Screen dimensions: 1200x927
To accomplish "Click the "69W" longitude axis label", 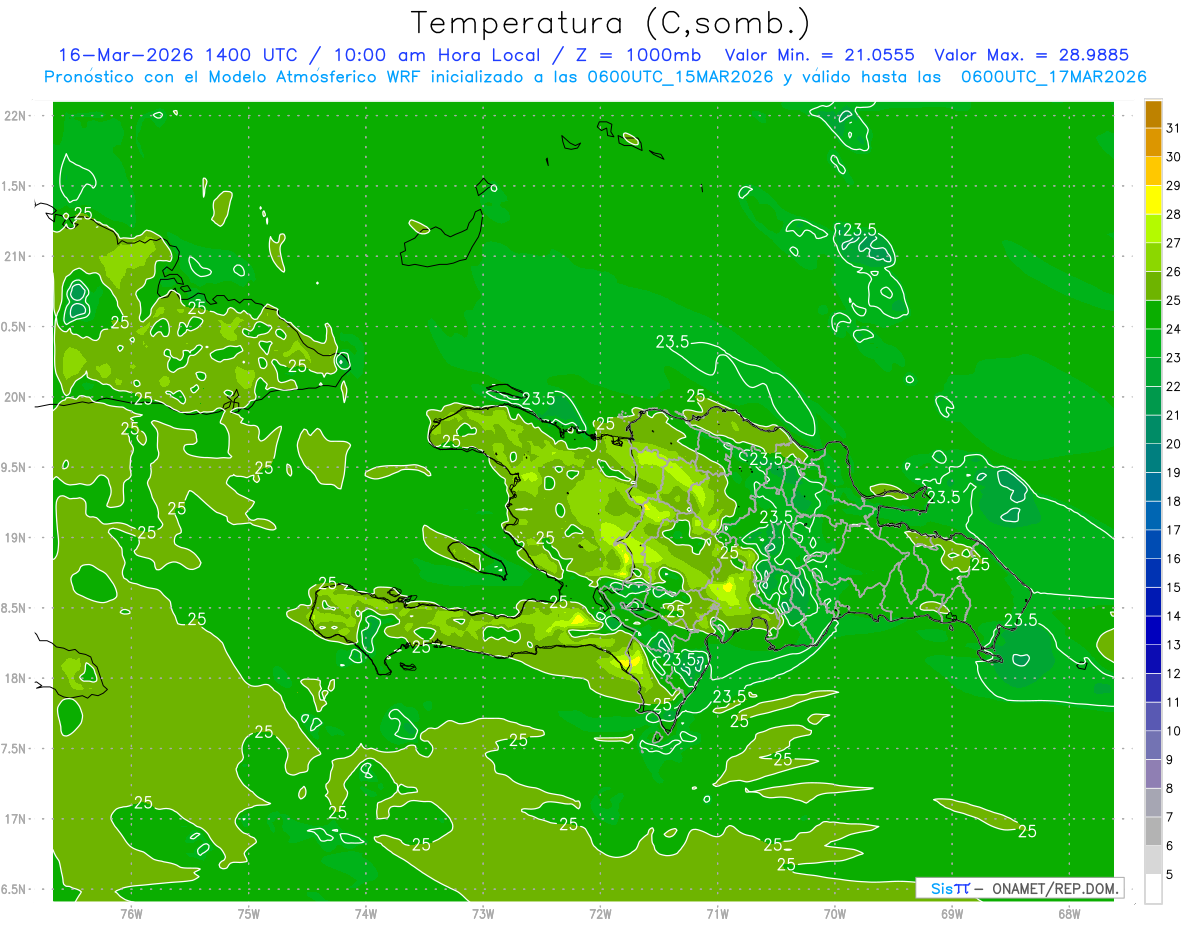I will pos(952,913).
